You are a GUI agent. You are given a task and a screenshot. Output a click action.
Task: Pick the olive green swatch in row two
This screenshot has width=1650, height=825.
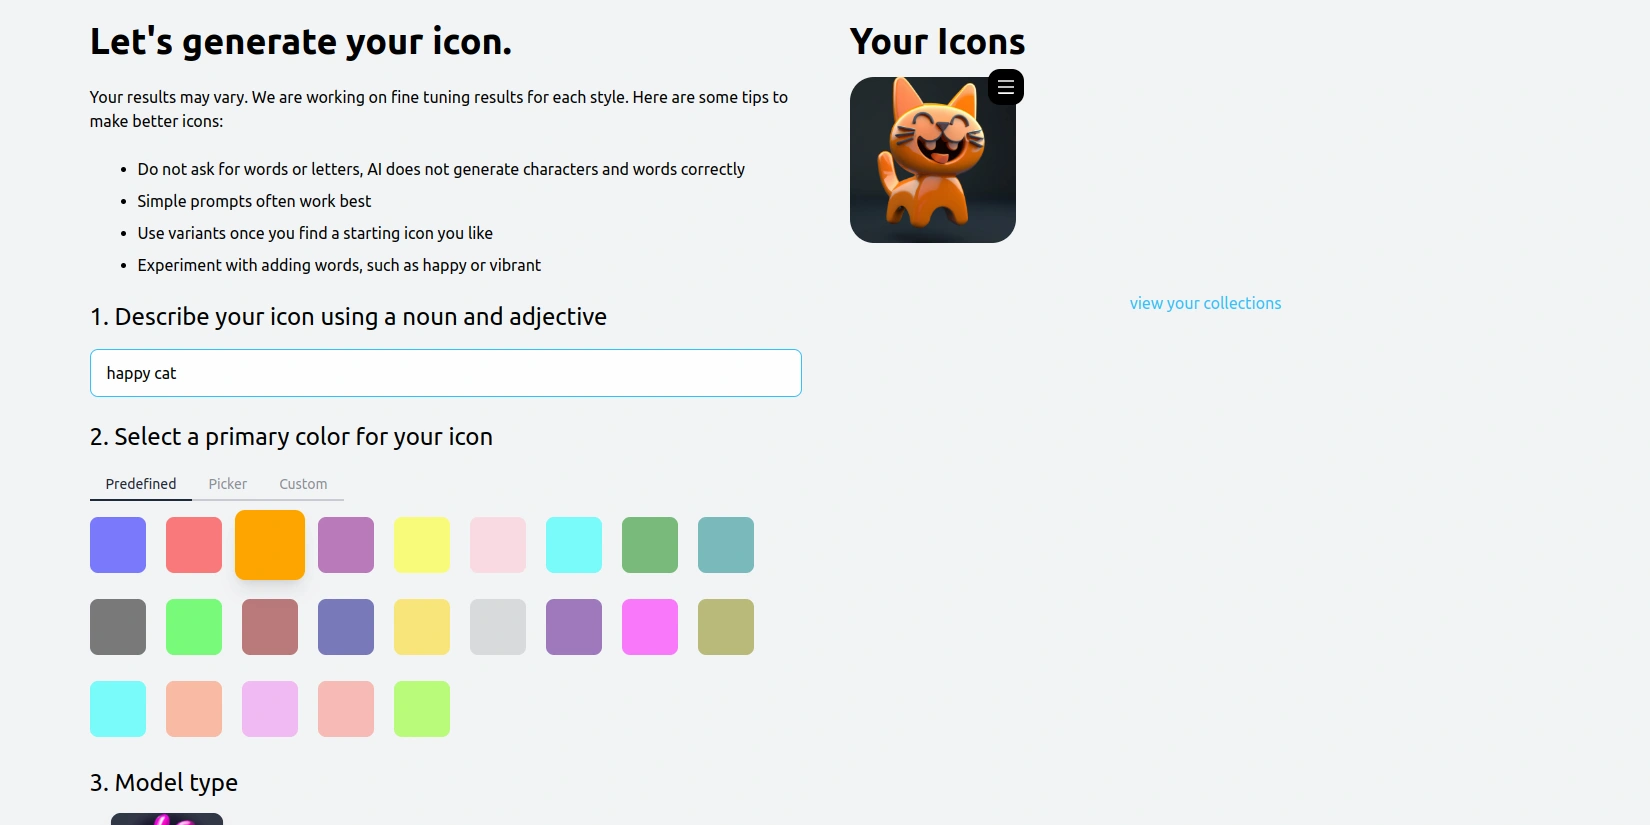(x=725, y=627)
